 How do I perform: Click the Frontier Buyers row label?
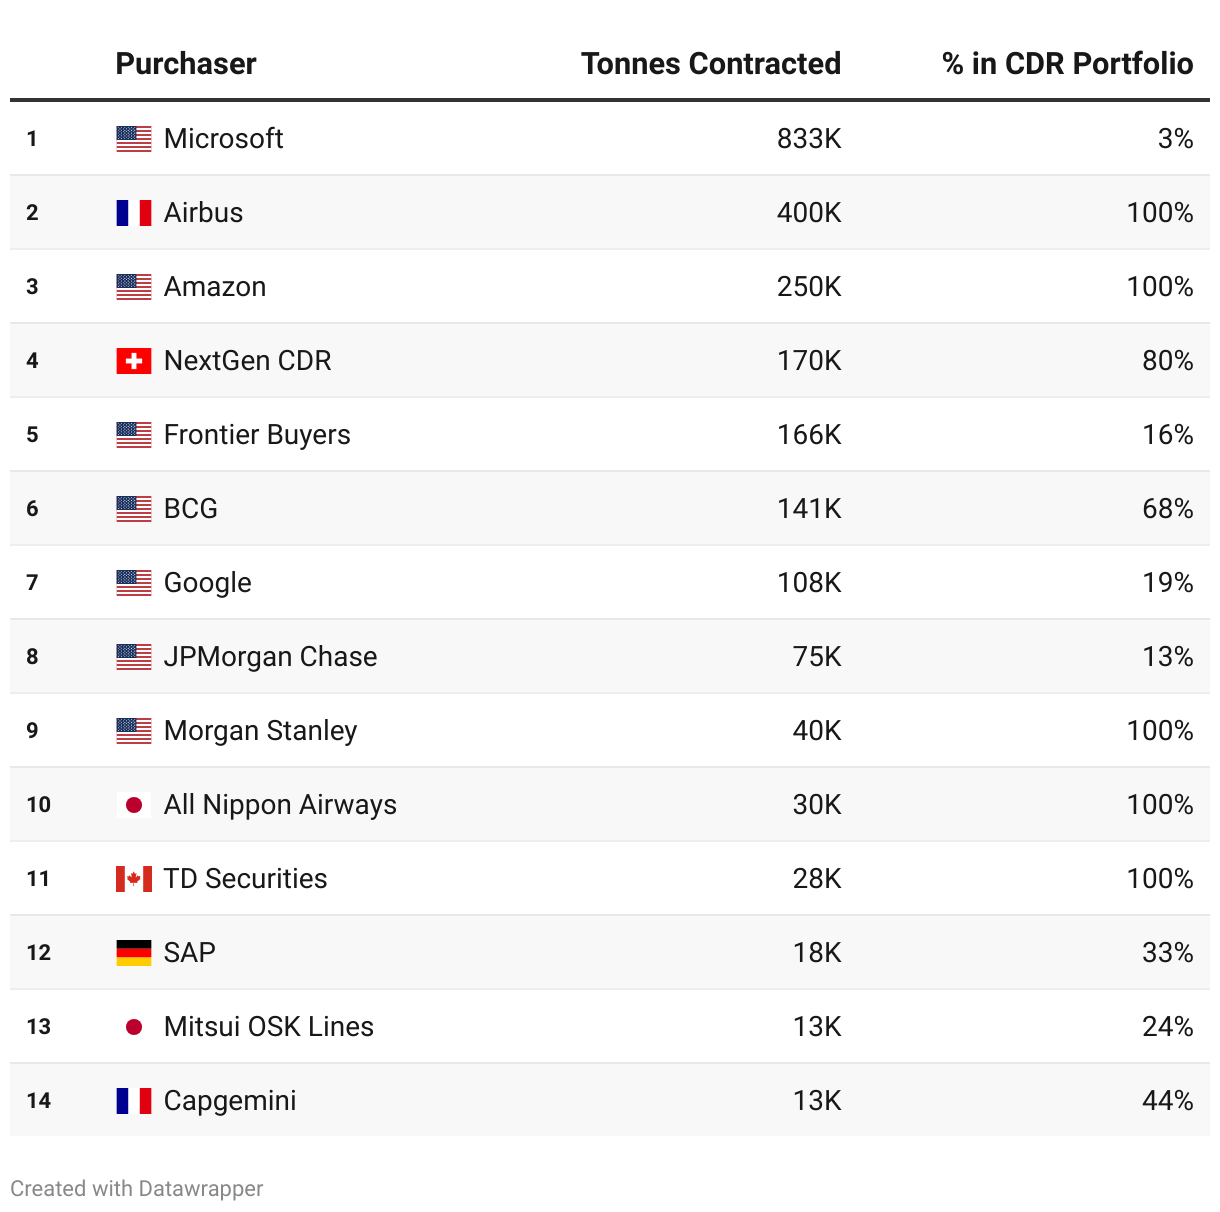tap(257, 435)
